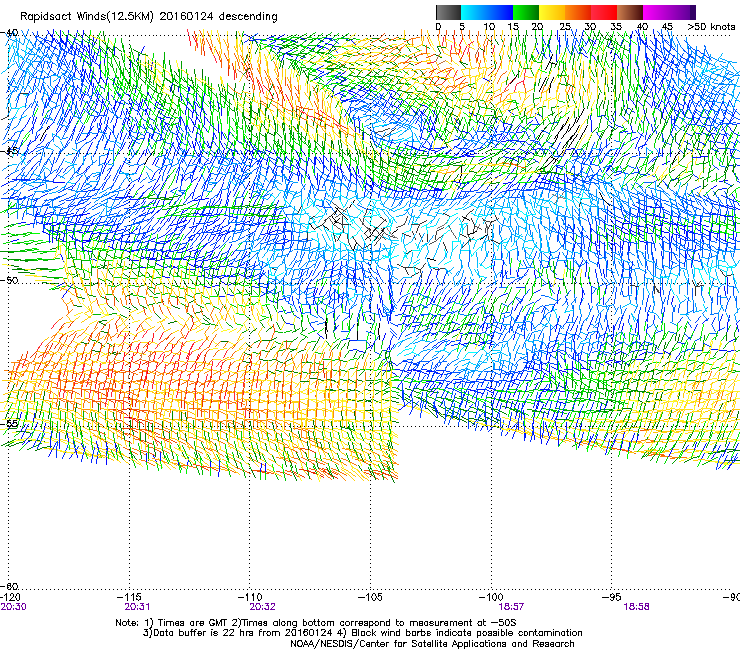Click the '-50' latitude axis label
740x650 pixels.
point(9,280)
